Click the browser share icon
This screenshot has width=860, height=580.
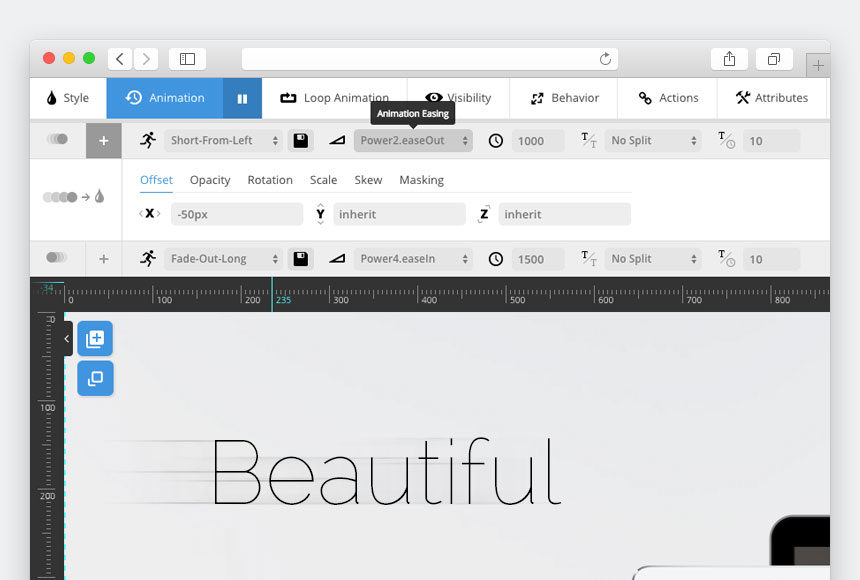tap(729, 59)
